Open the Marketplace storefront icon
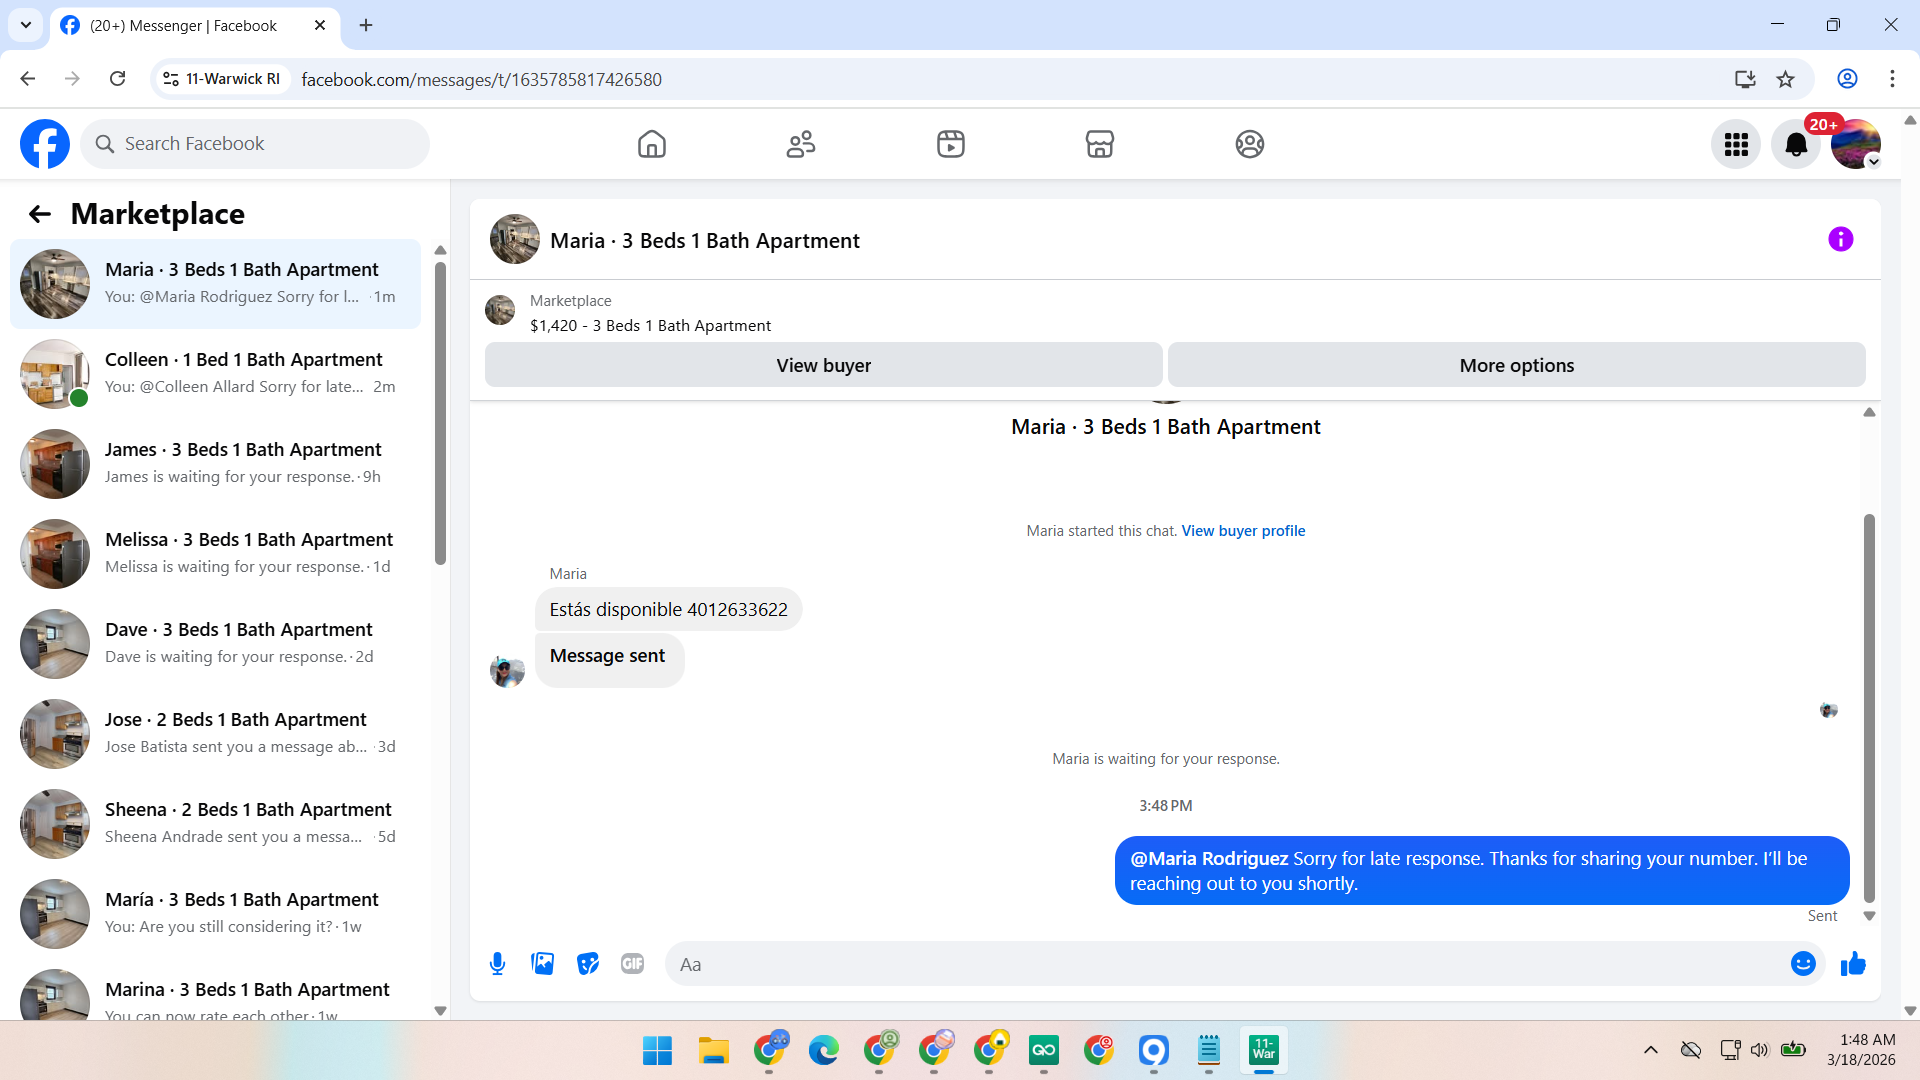1920x1080 pixels. coord(1100,144)
